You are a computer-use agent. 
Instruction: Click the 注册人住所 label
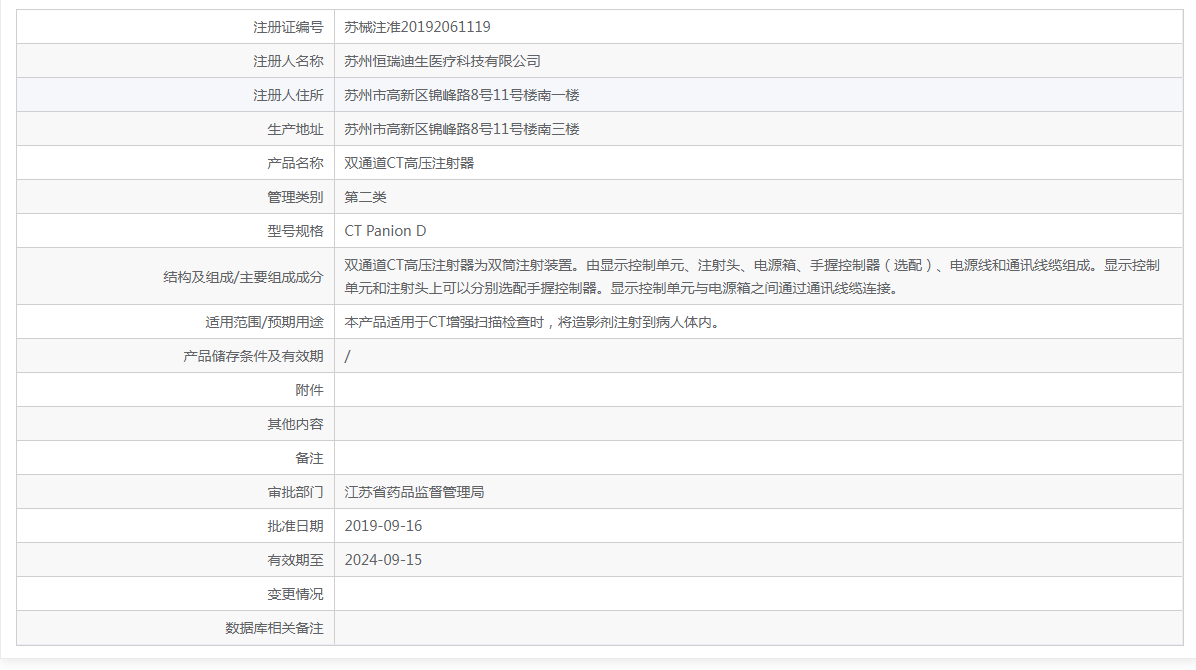tap(288, 95)
